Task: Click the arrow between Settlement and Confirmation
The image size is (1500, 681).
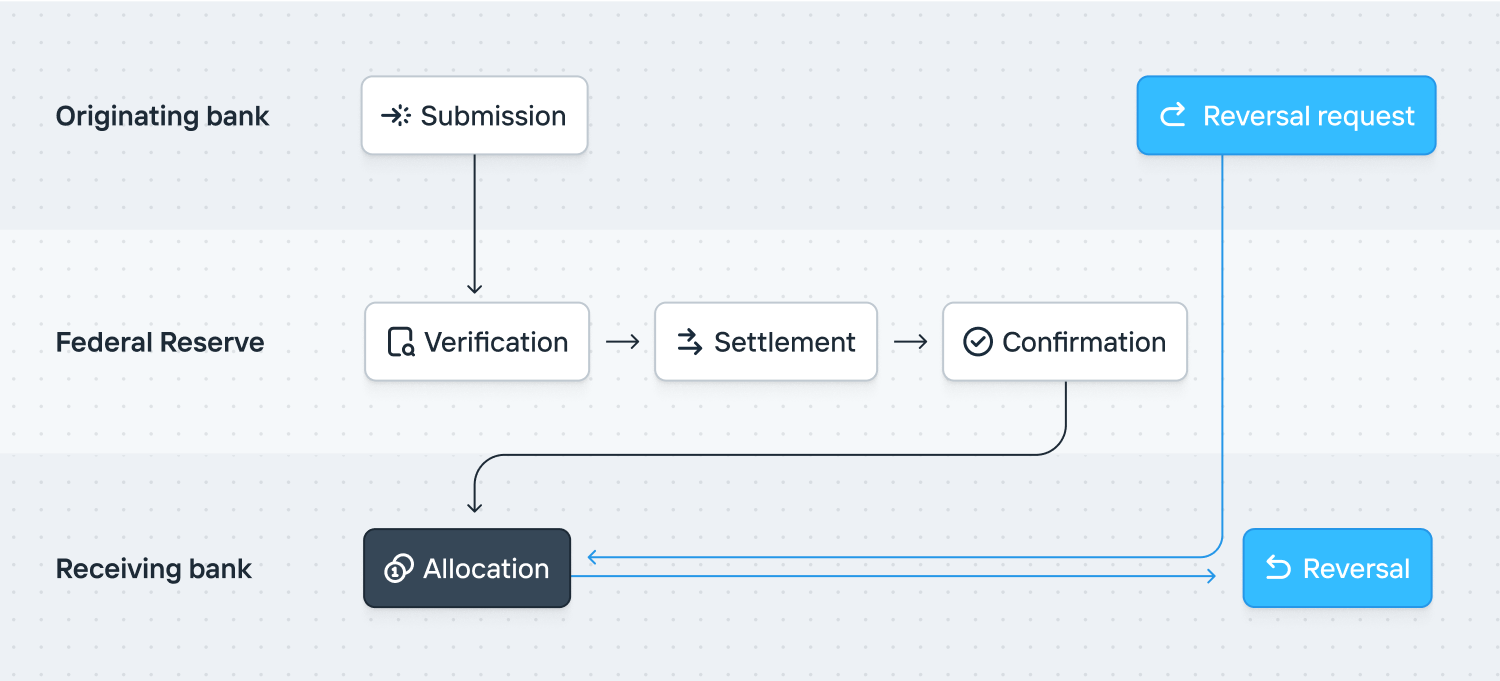Action: click(910, 342)
